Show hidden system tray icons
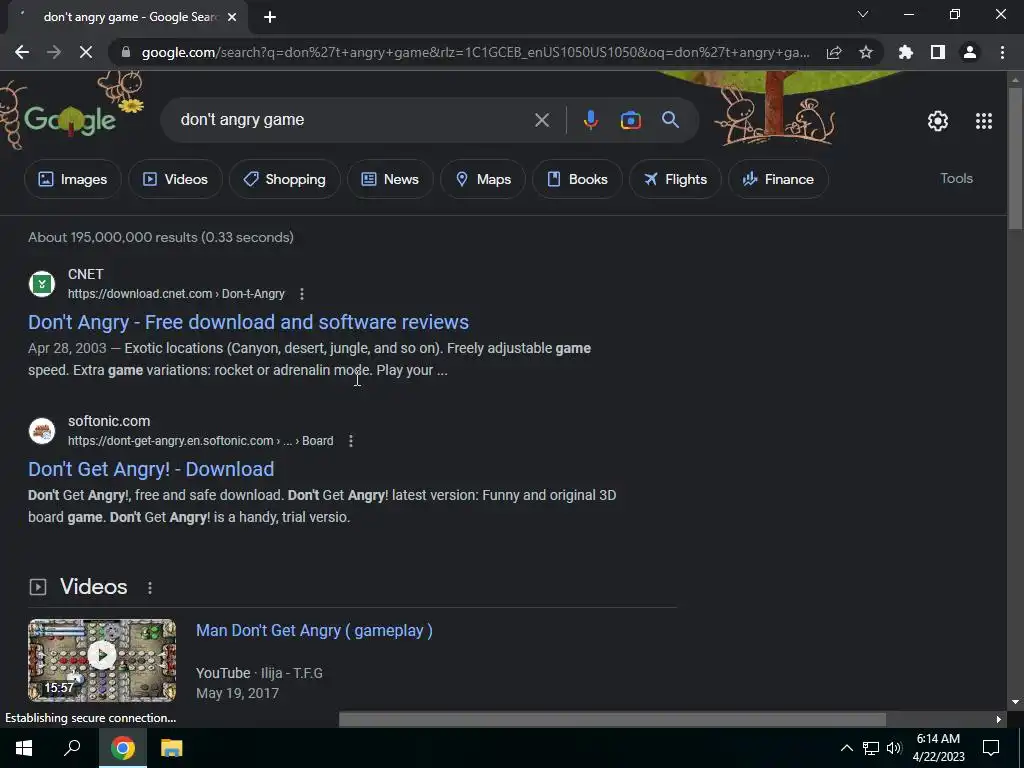This screenshot has height=768, width=1024. coord(846,748)
